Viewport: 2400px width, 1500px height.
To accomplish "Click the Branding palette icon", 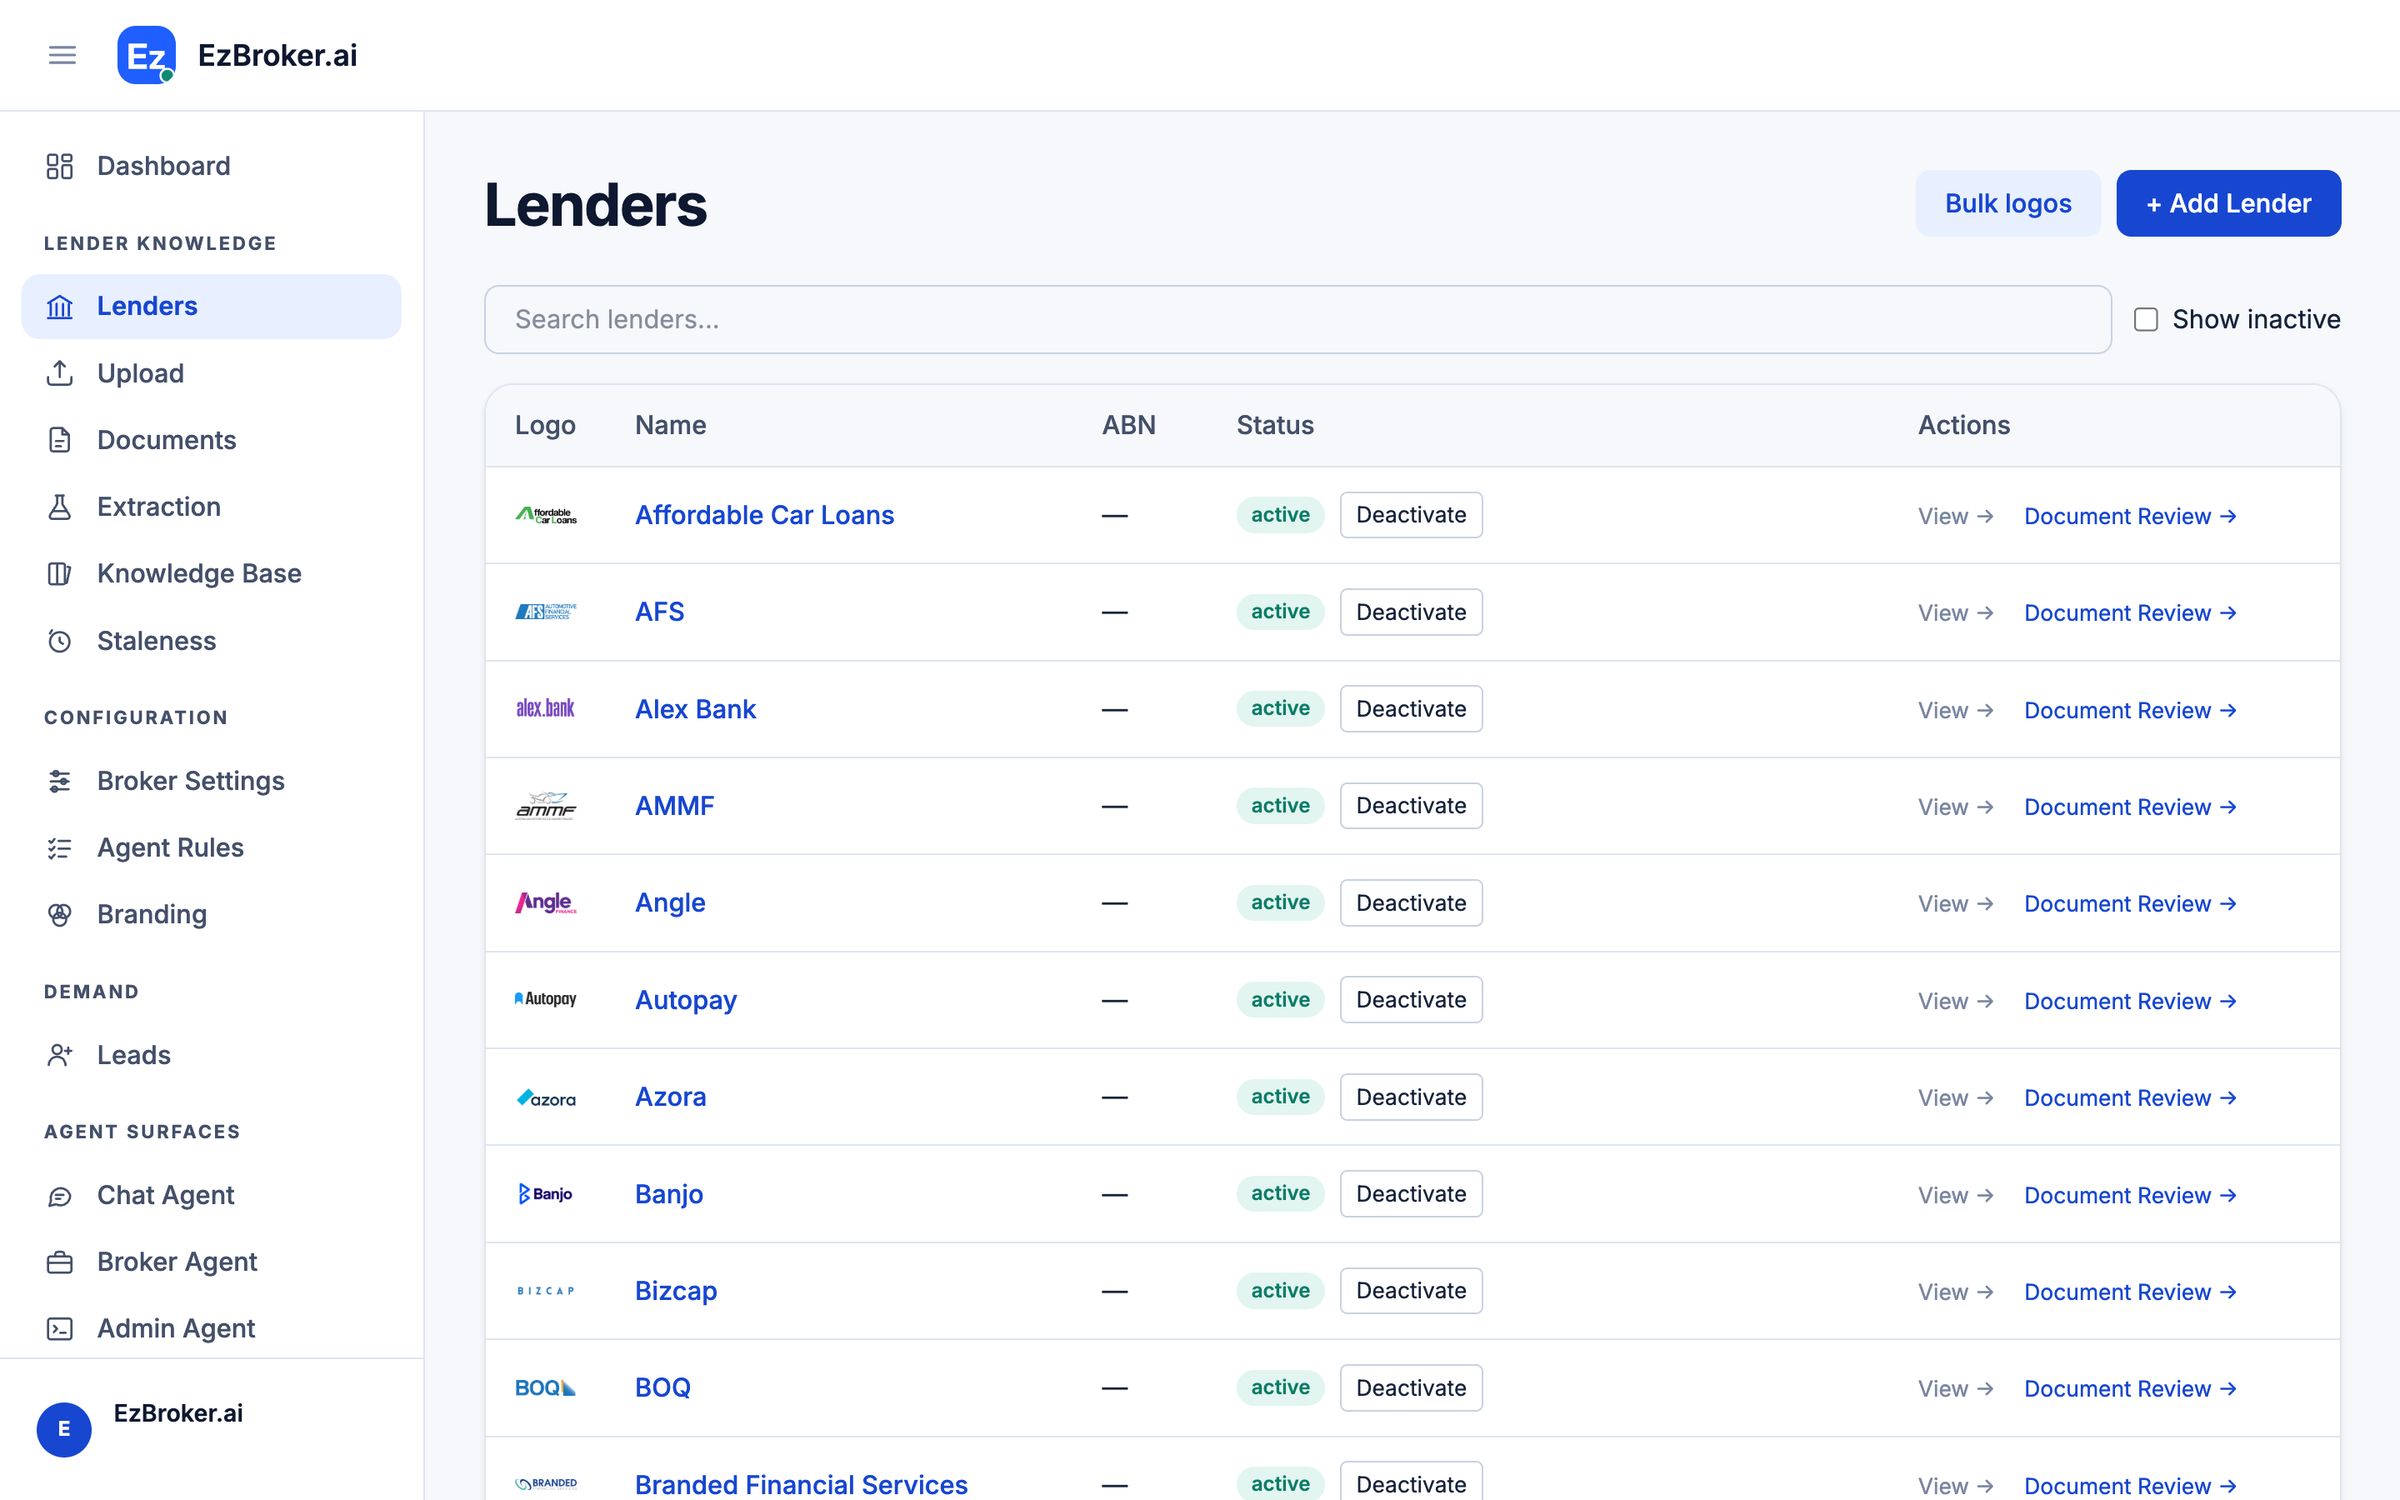I will [60, 915].
